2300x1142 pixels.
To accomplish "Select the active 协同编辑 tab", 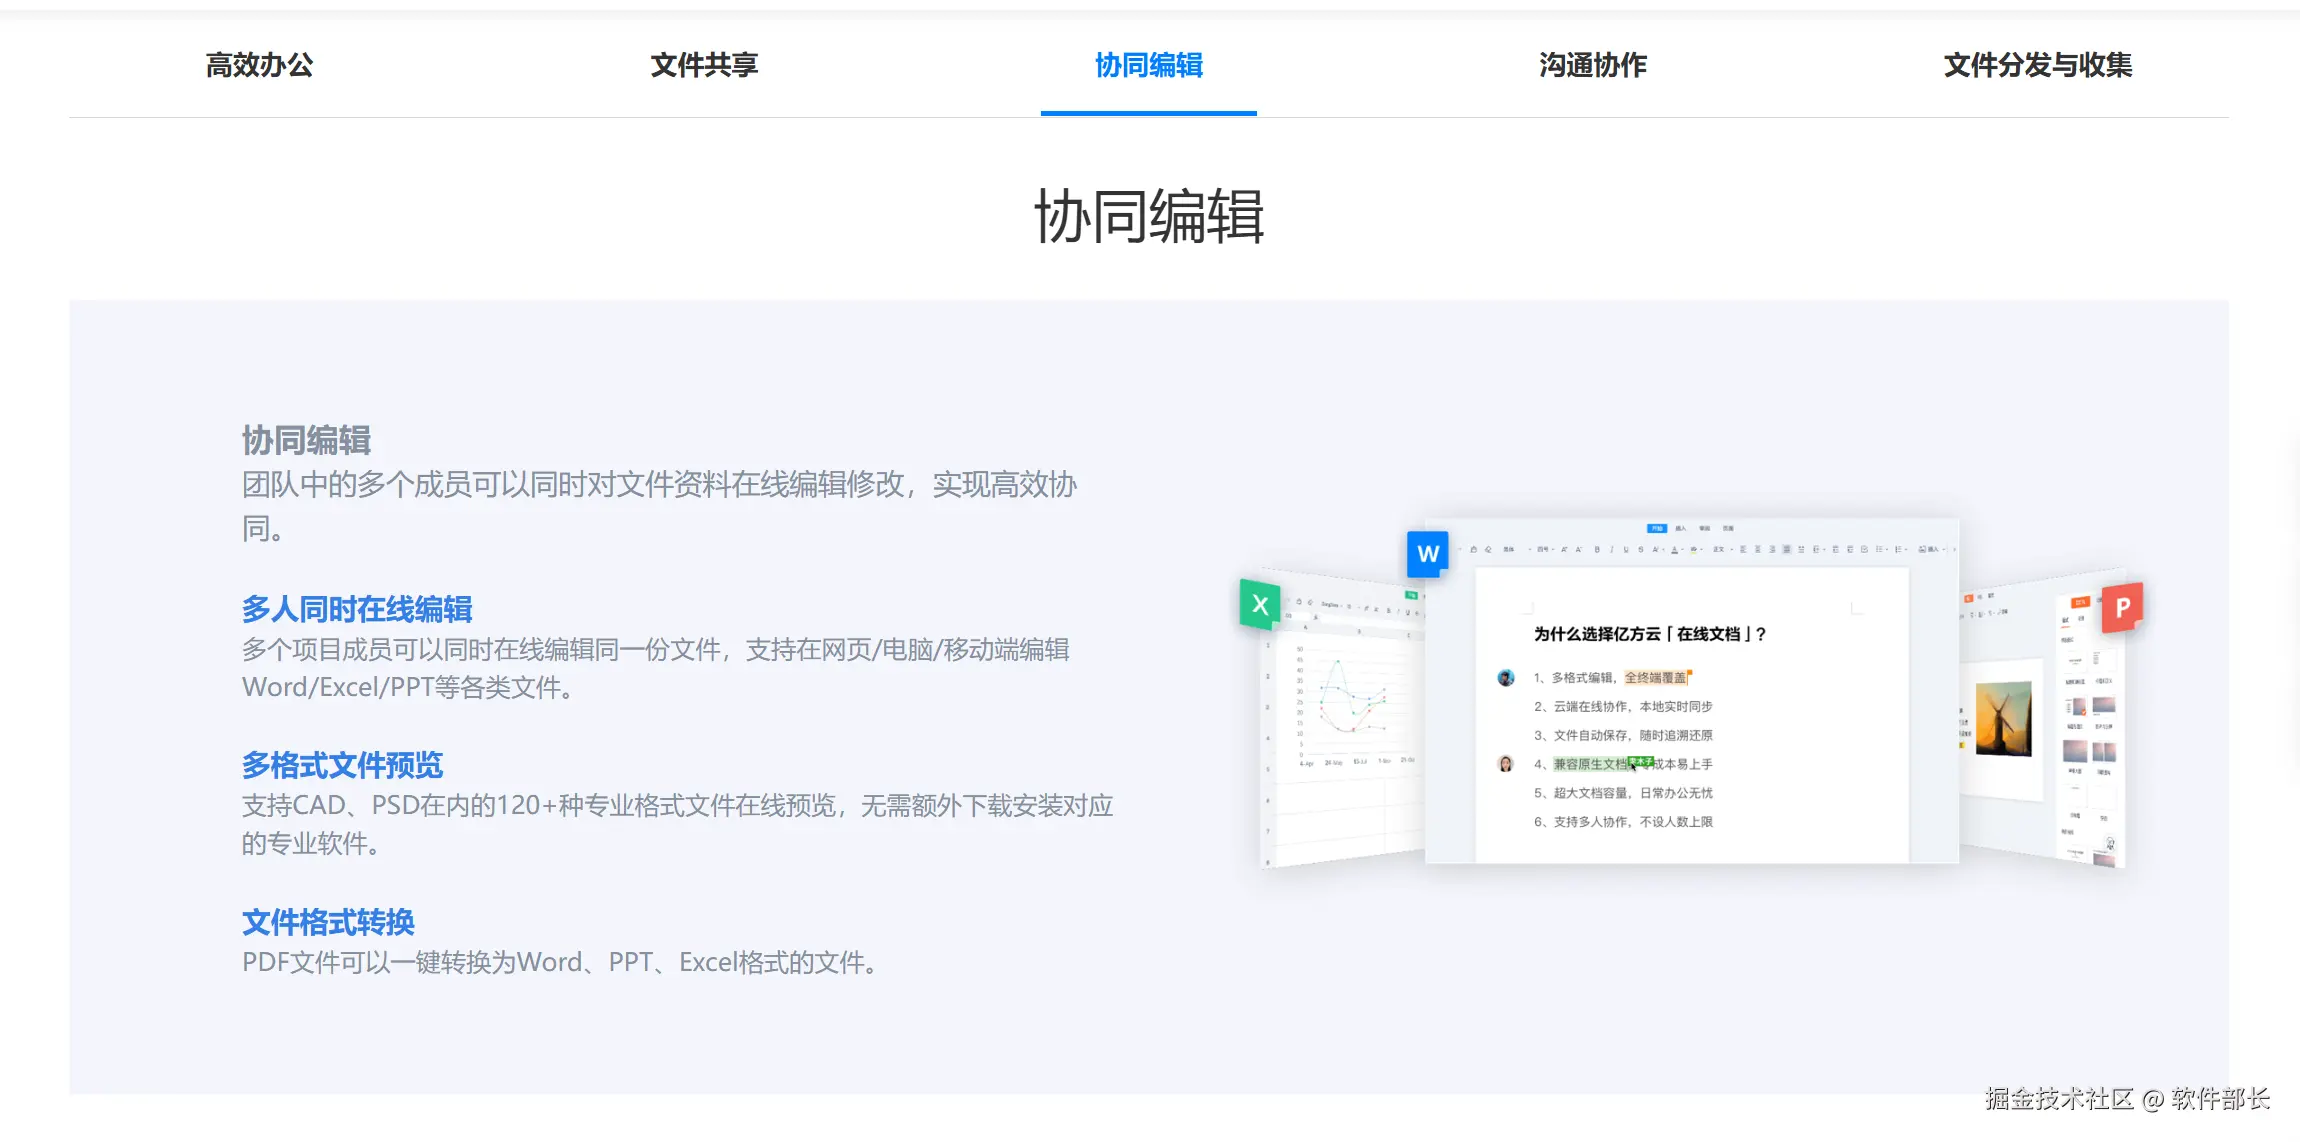I will [1148, 65].
